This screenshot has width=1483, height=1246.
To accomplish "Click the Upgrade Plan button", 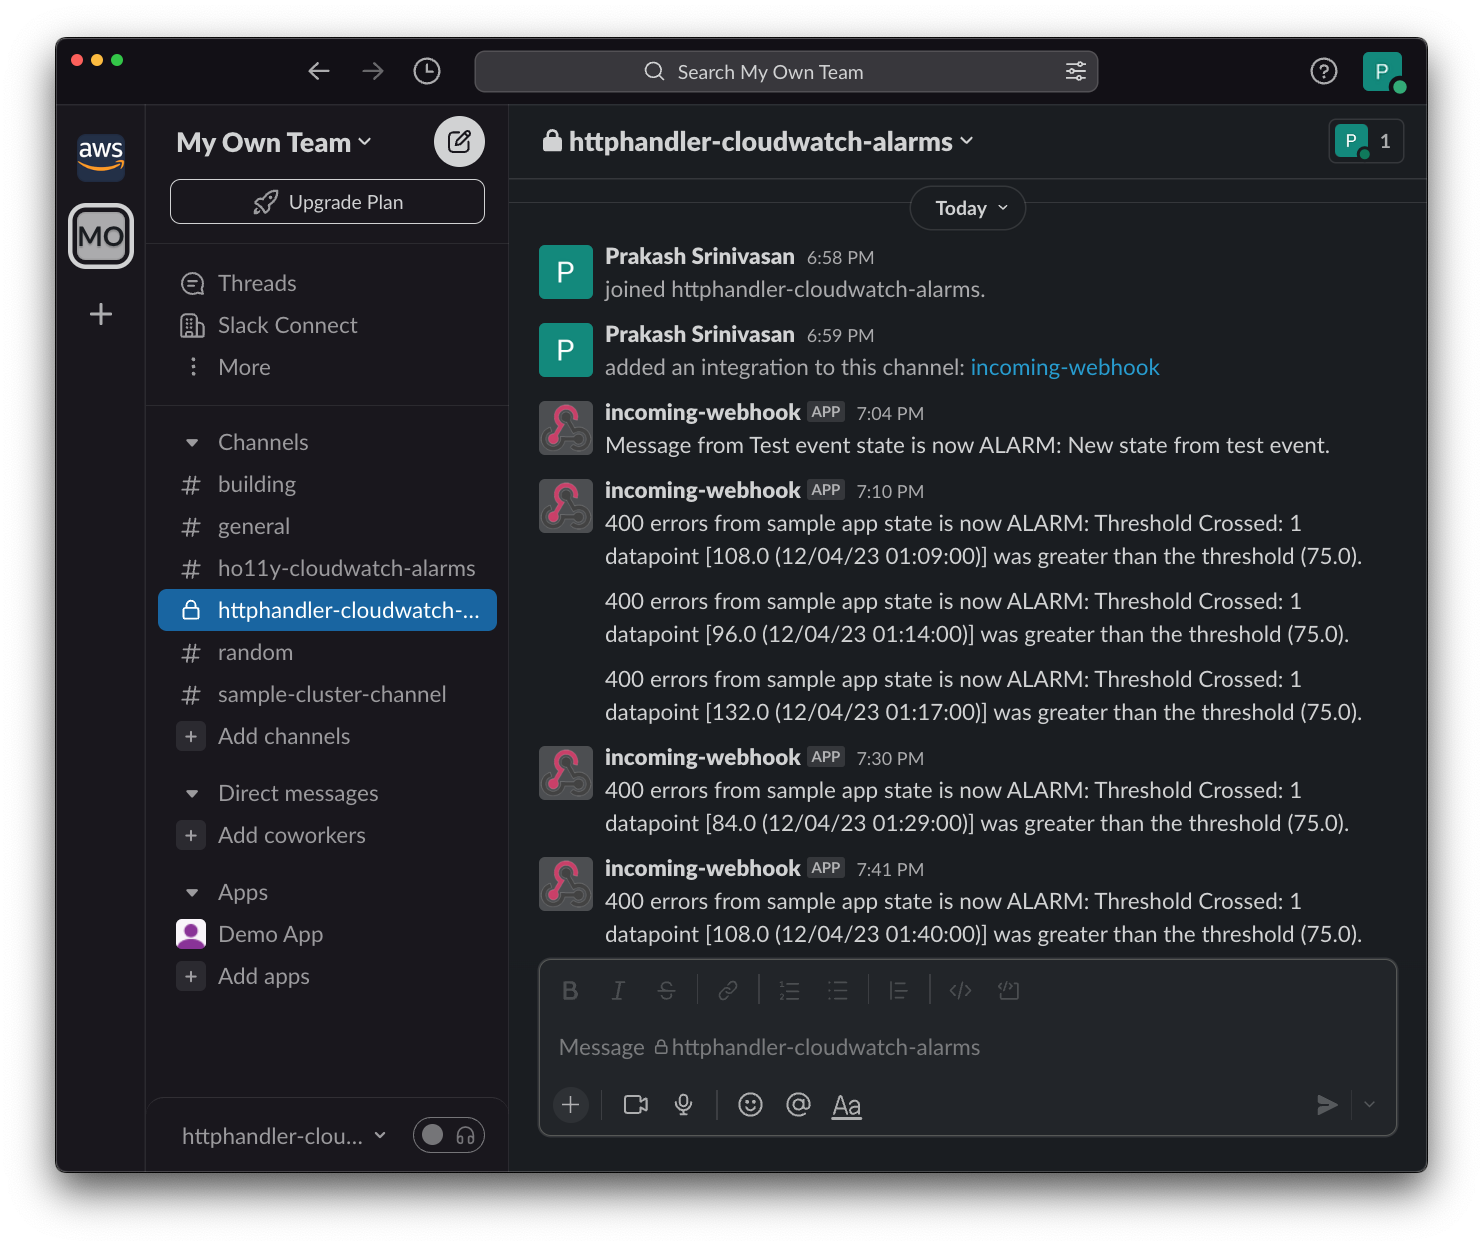I will tap(327, 201).
